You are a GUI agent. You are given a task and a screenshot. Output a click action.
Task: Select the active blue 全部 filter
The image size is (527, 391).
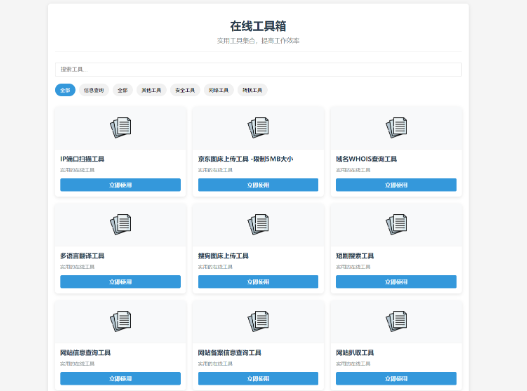(65, 90)
